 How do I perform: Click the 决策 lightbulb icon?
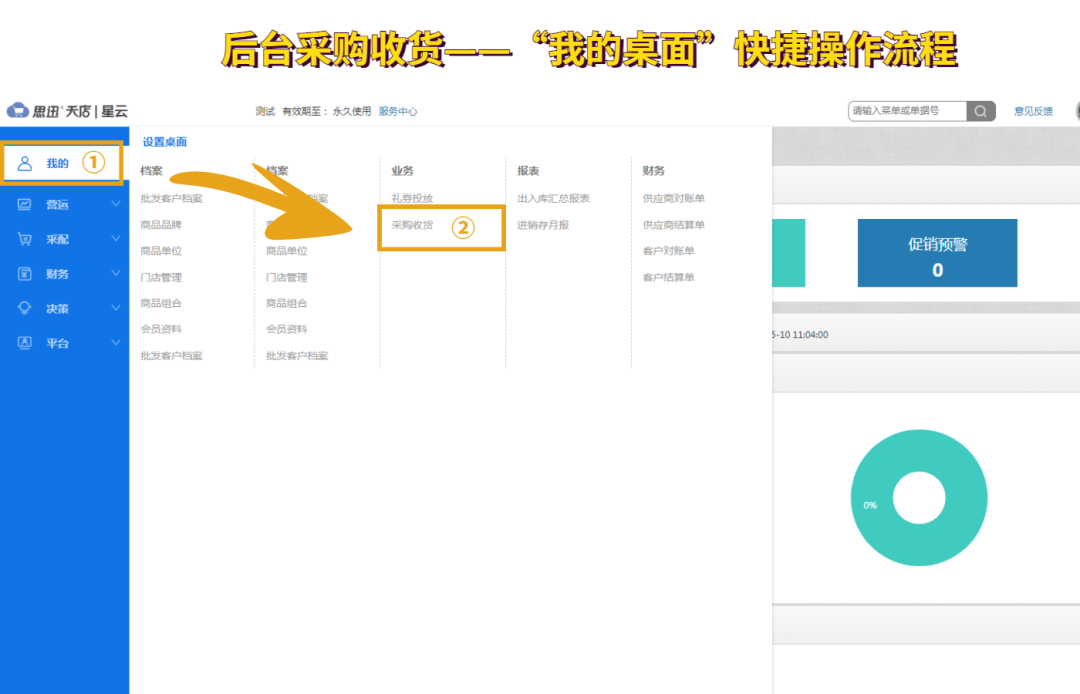click(24, 308)
